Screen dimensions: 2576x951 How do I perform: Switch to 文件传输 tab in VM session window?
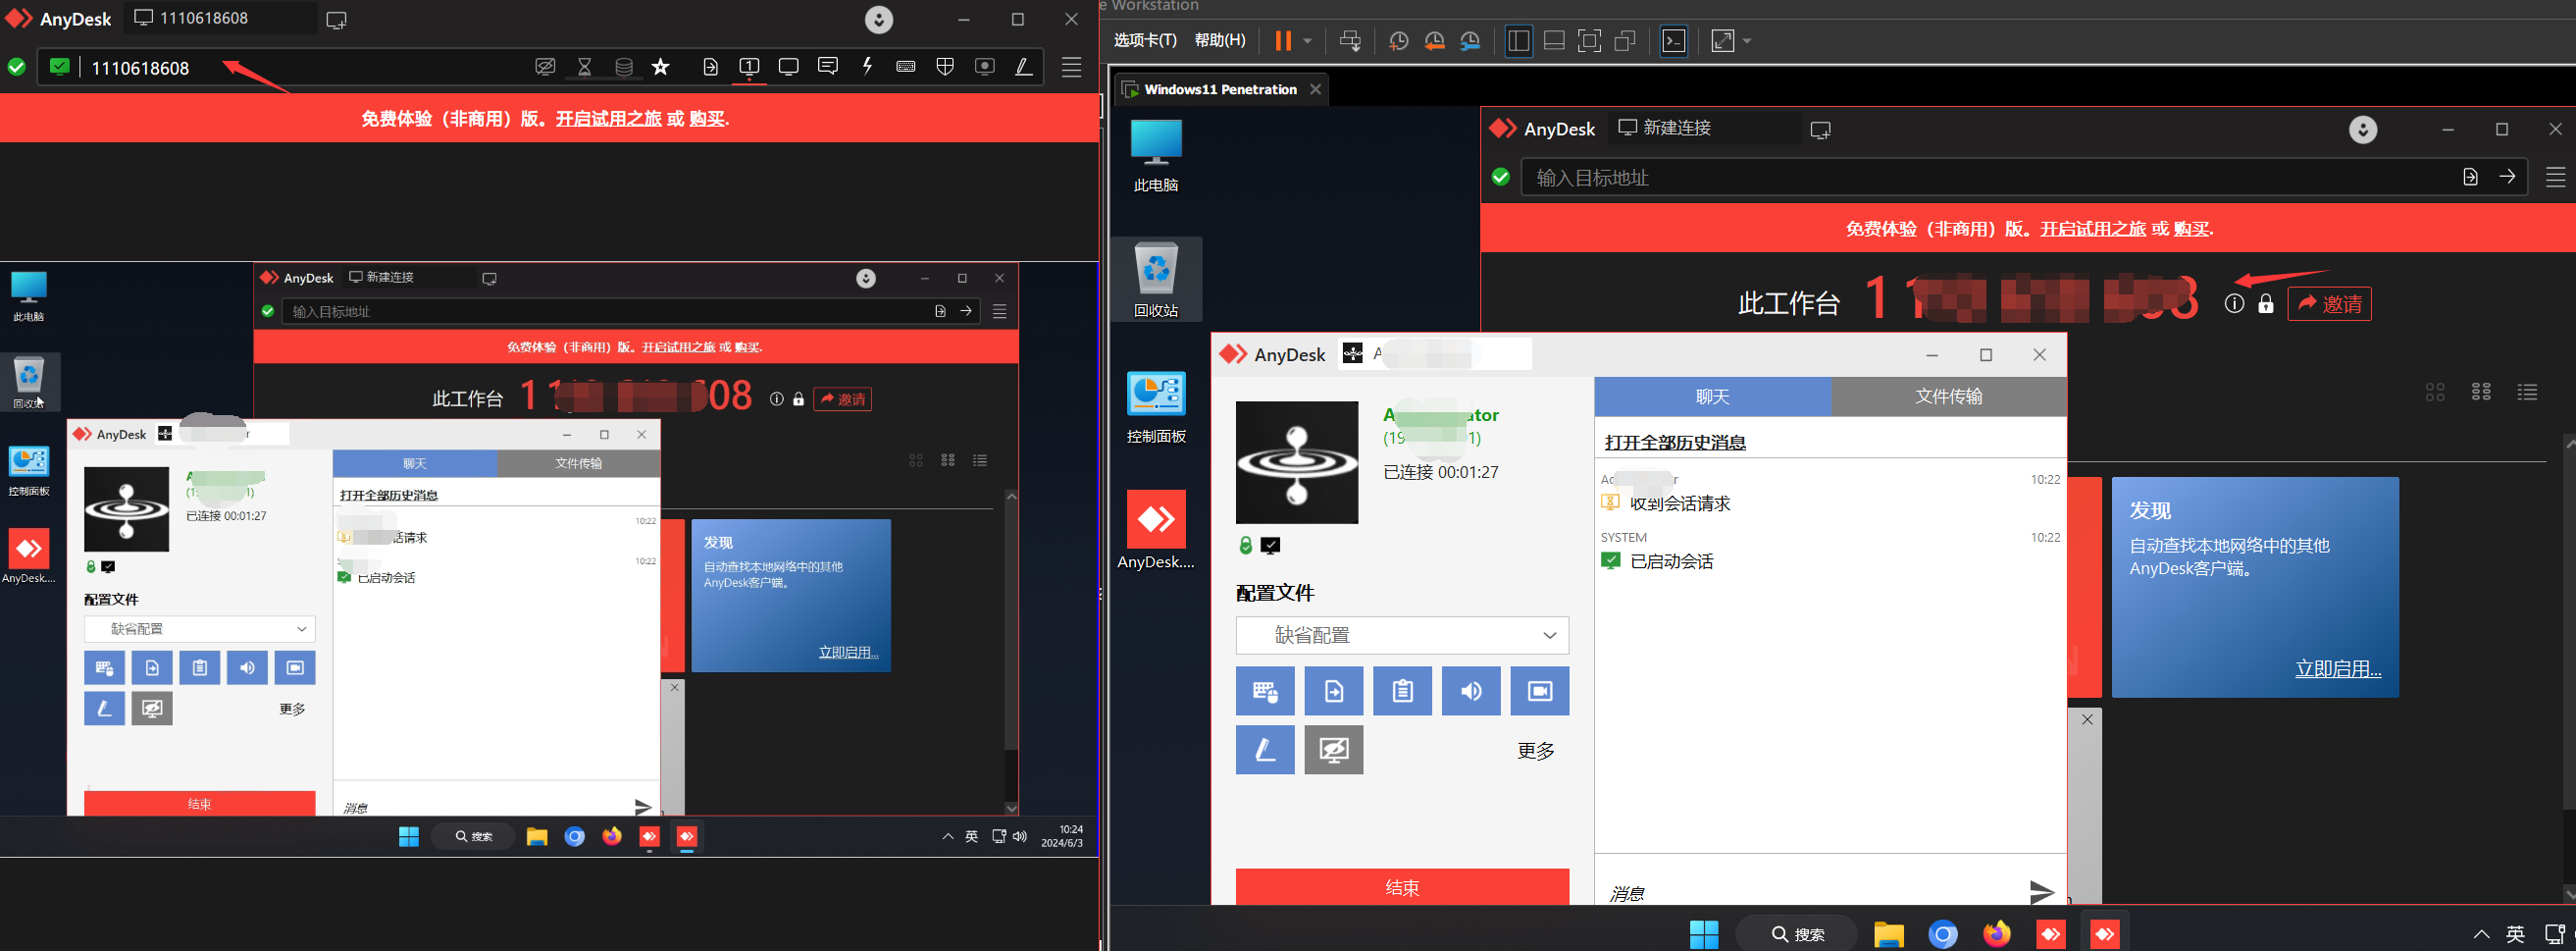(x=1948, y=397)
